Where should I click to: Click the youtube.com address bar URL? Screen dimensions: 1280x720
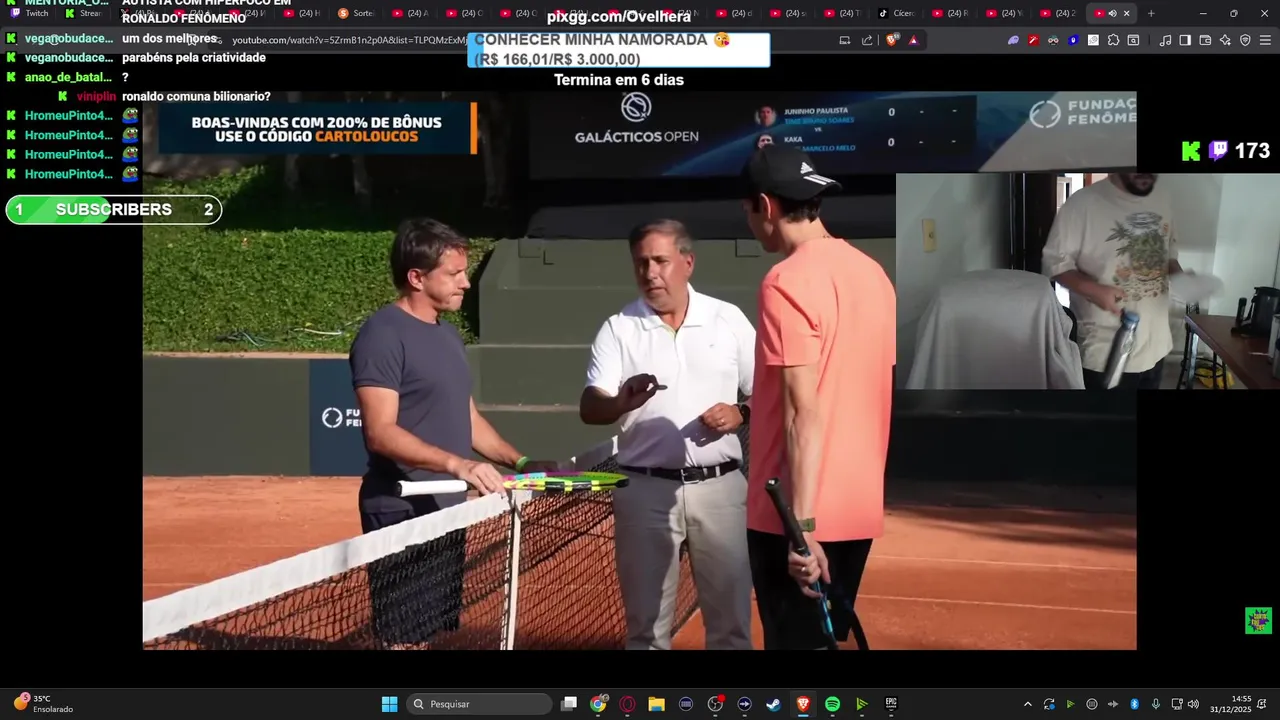349,40
